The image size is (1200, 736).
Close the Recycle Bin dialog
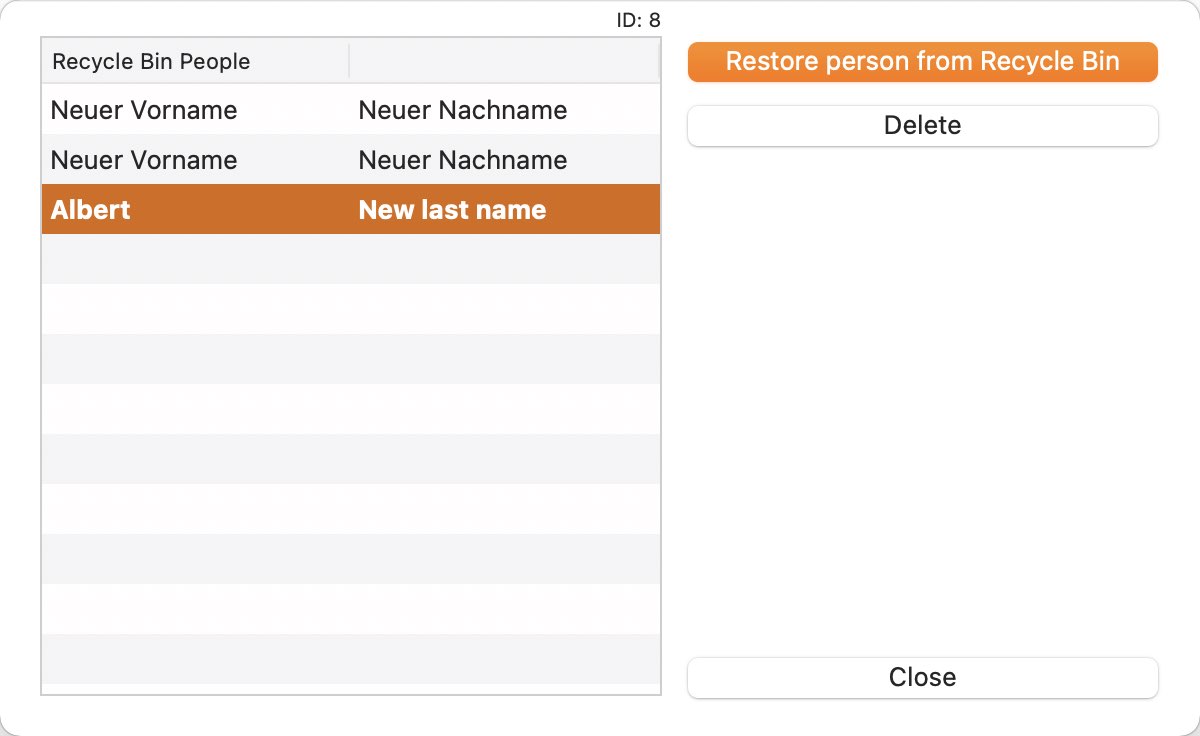coord(922,677)
